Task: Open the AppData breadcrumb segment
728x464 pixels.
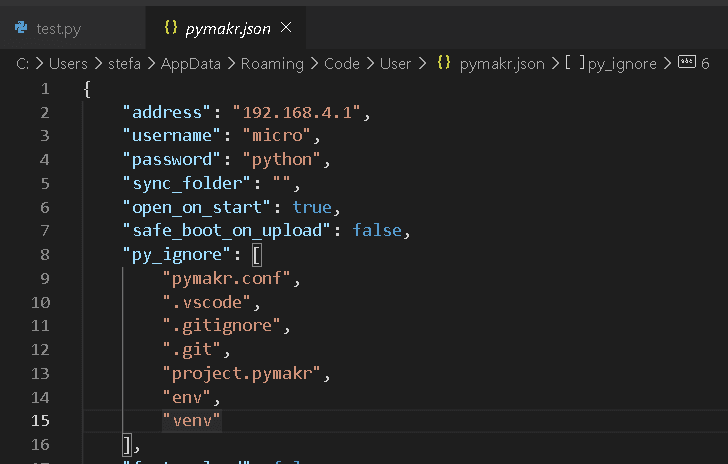Action: pos(191,63)
